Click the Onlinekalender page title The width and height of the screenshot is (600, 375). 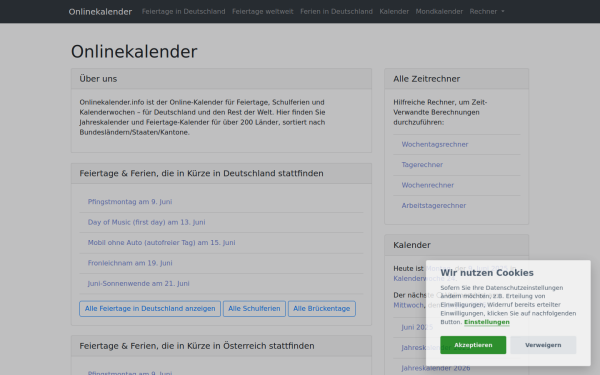coord(134,52)
